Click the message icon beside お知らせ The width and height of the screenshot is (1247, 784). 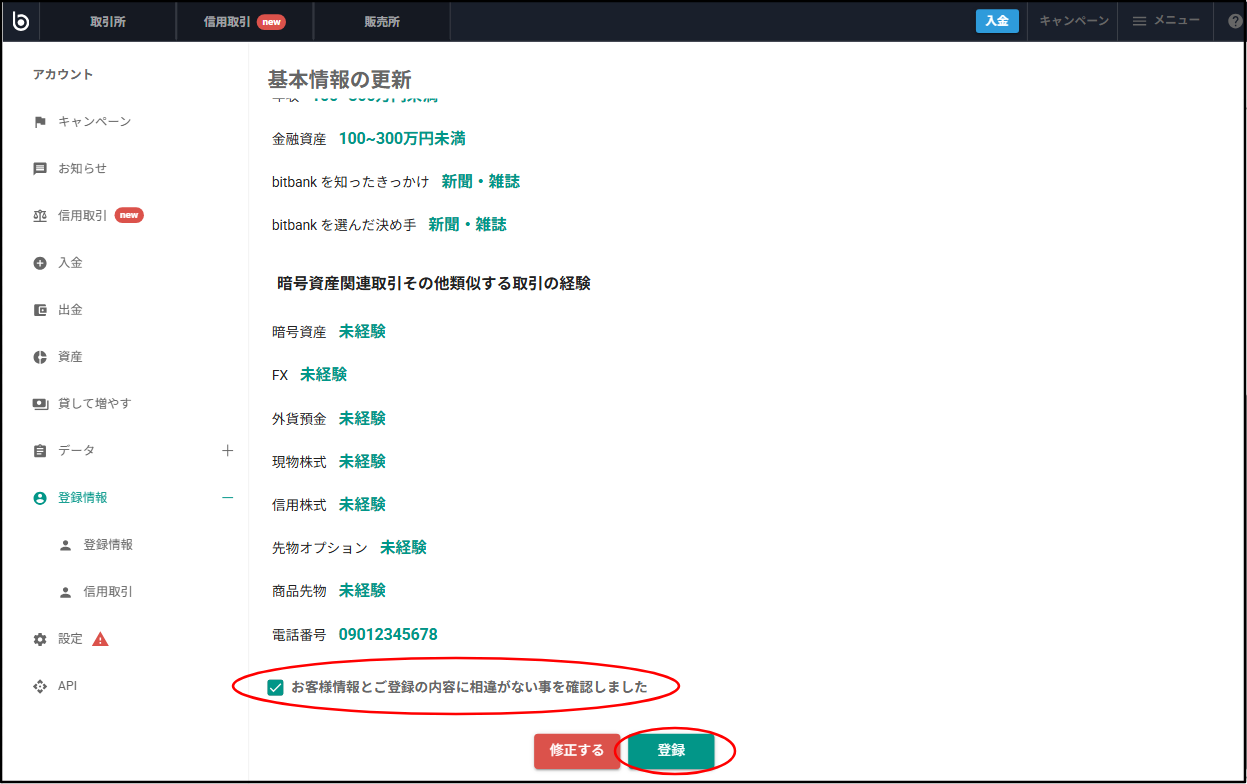pyautogui.click(x=40, y=169)
